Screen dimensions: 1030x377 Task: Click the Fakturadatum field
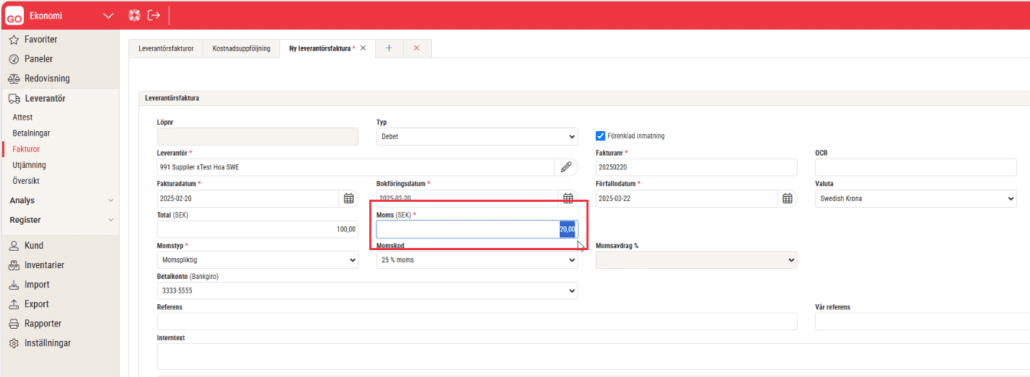click(x=248, y=198)
